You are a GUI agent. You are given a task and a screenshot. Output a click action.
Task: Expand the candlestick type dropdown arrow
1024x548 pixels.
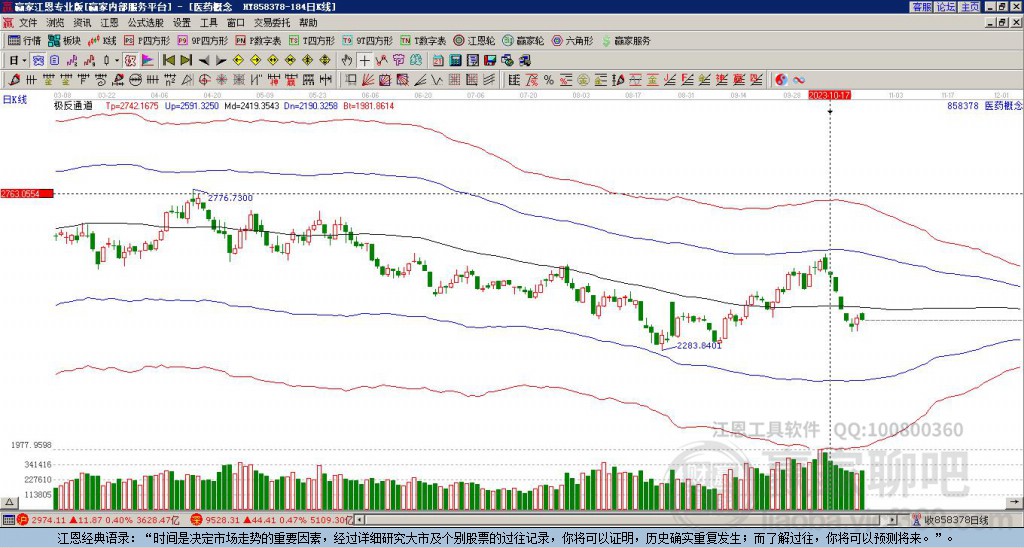117,61
